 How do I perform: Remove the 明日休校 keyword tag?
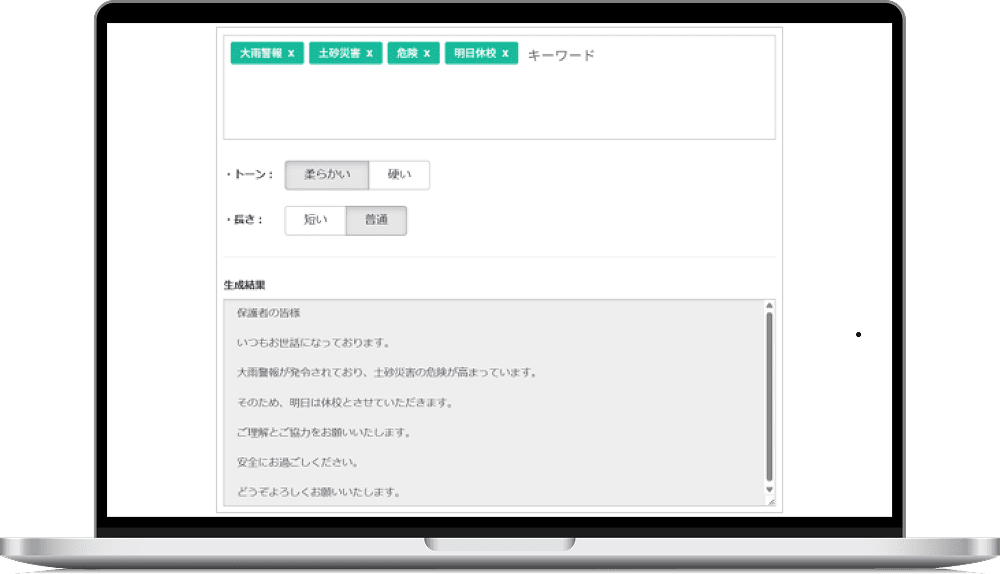point(505,54)
